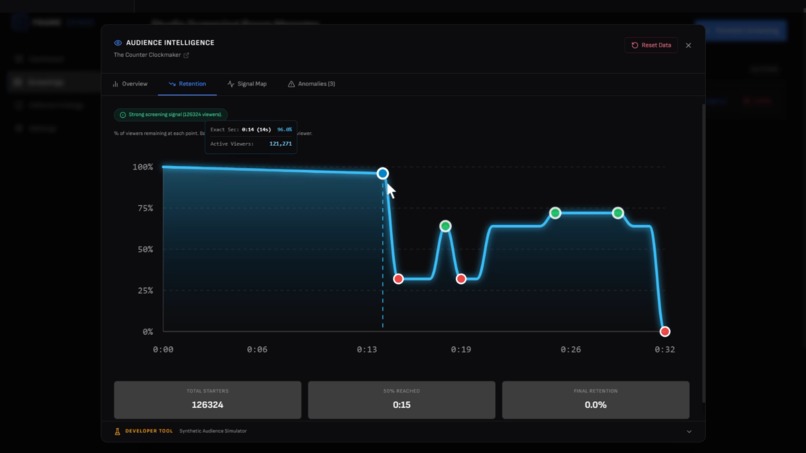Click the Active Viewers value 121,271 in tooltip
806x453 pixels.
click(281, 144)
